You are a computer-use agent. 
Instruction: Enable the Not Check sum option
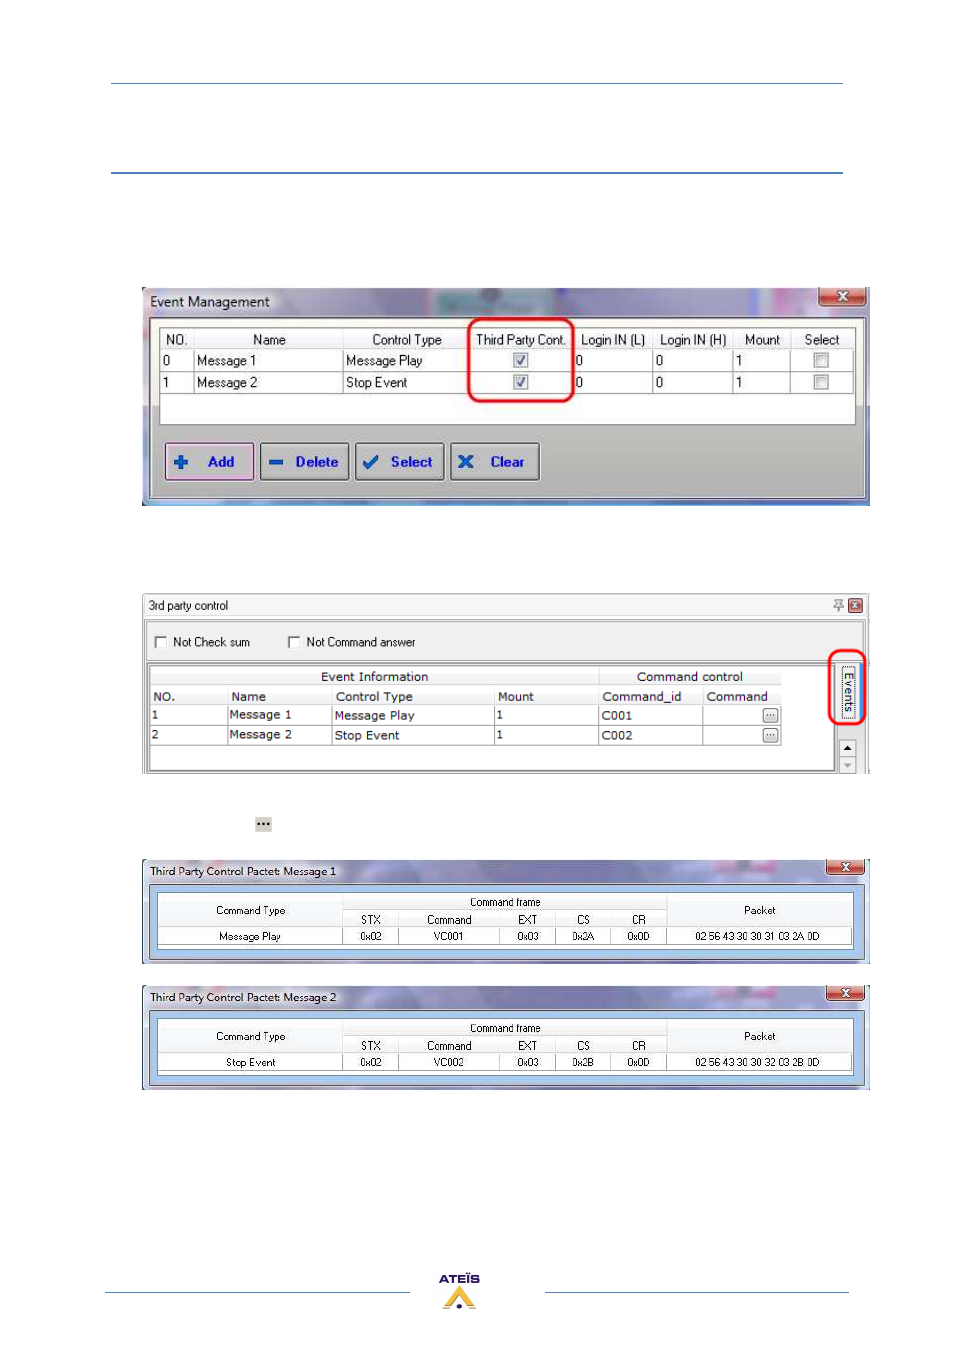pos(161,642)
